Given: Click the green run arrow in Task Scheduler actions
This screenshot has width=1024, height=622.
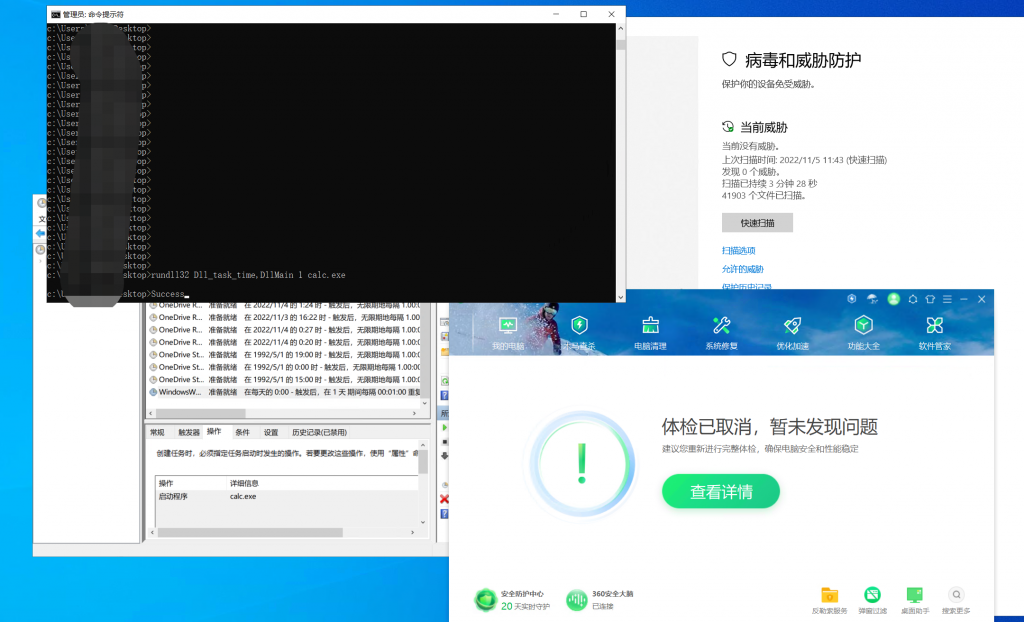Looking at the screenshot, I should coord(445,427).
